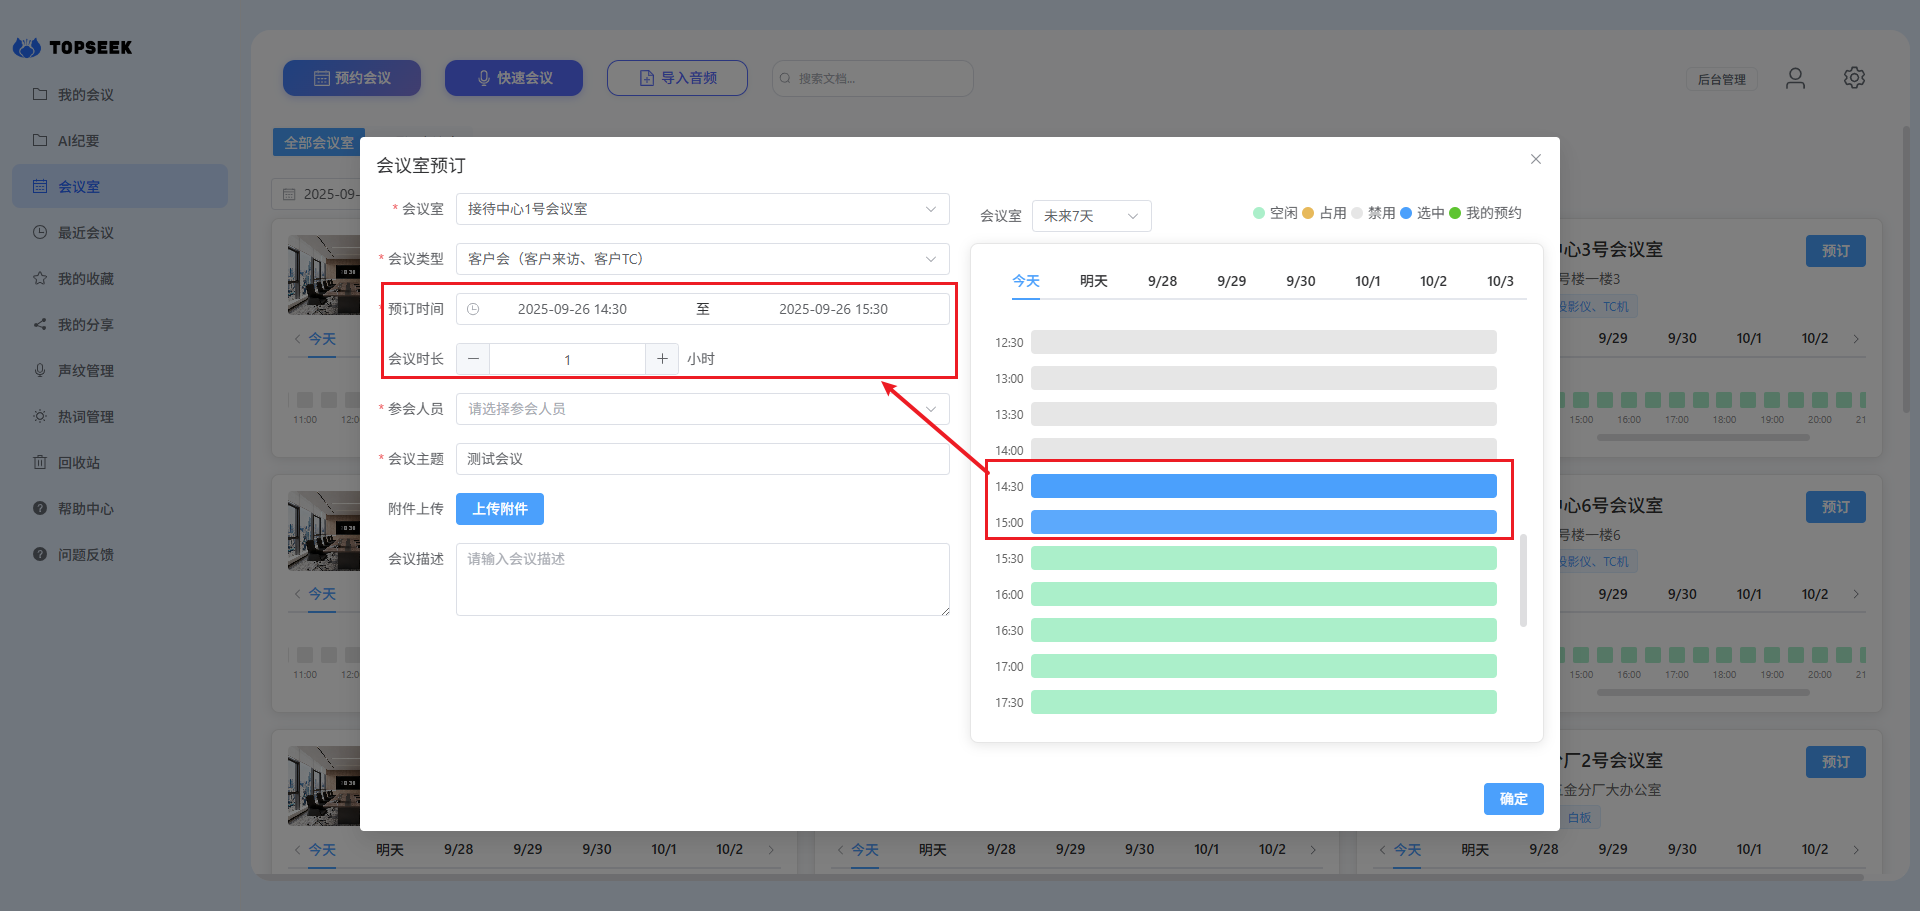
Task: Decrease meeting duration with minus button
Action: [473, 359]
